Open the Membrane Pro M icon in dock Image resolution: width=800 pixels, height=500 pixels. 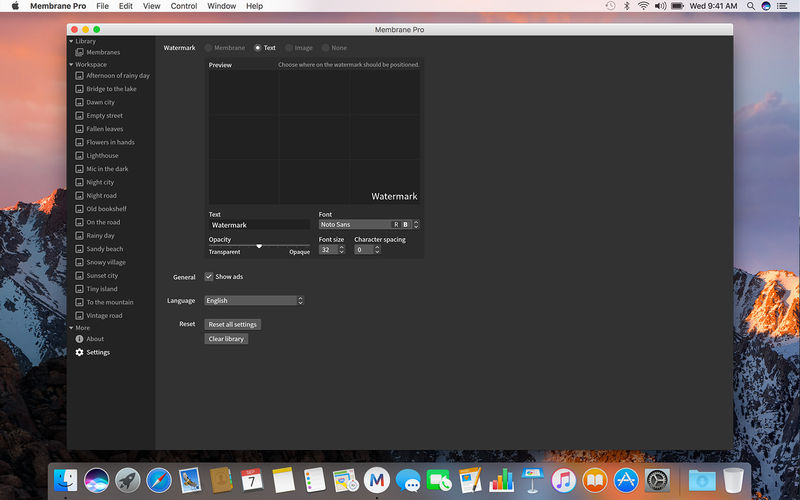(x=377, y=480)
